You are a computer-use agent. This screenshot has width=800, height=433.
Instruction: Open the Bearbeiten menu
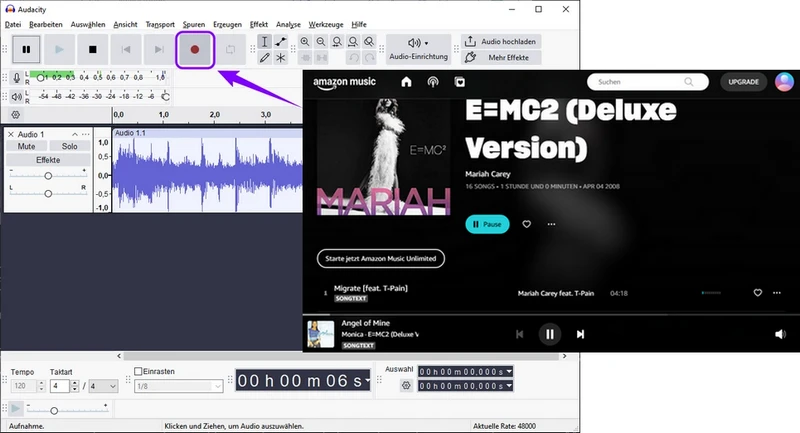pos(46,24)
